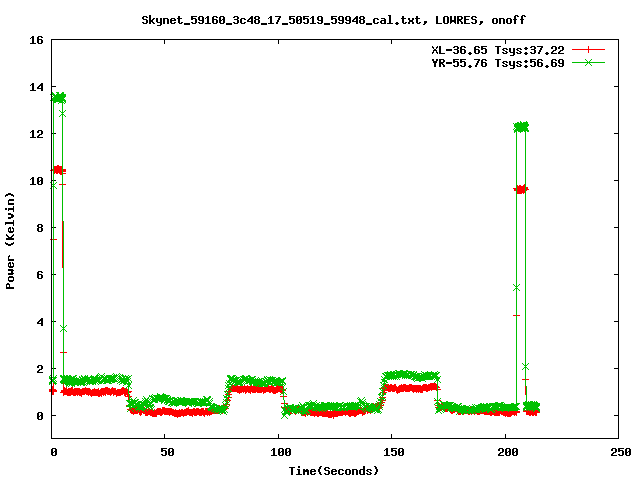The image size is (640, 480).
Task: Click the x-axis tick label 100
Action: click(x=280, y=452)
